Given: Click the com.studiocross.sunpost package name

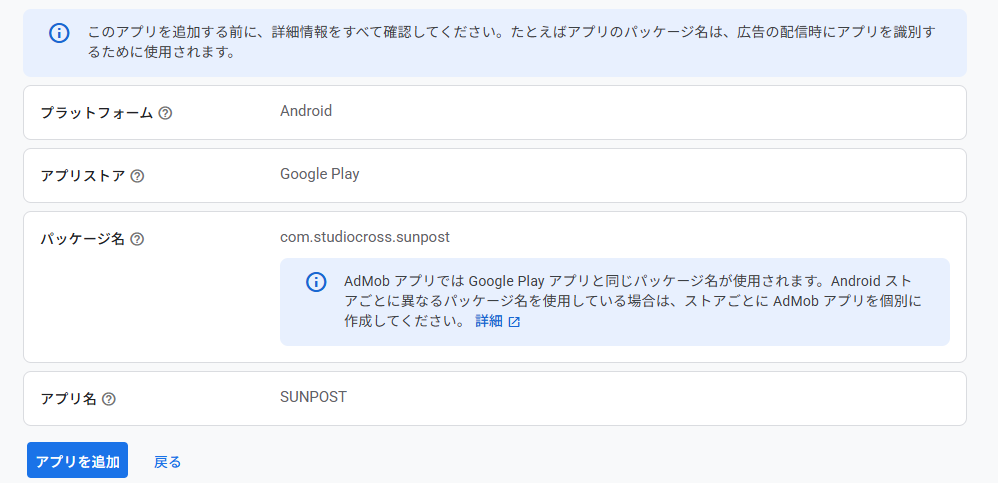Looking at the screenshot, I should point(367,237).
